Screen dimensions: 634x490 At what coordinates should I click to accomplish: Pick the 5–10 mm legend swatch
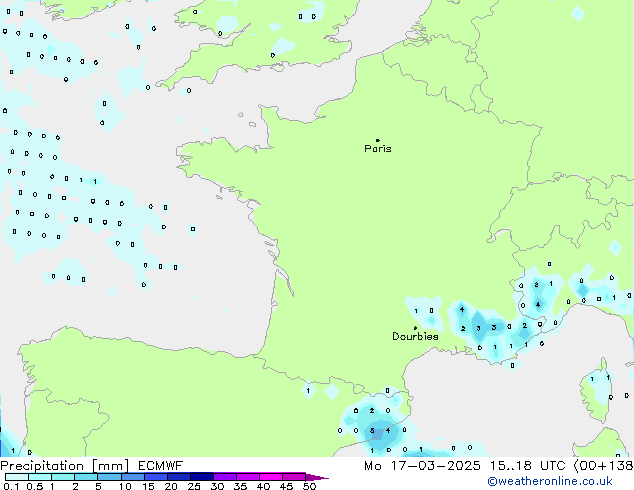coord(109,477)
